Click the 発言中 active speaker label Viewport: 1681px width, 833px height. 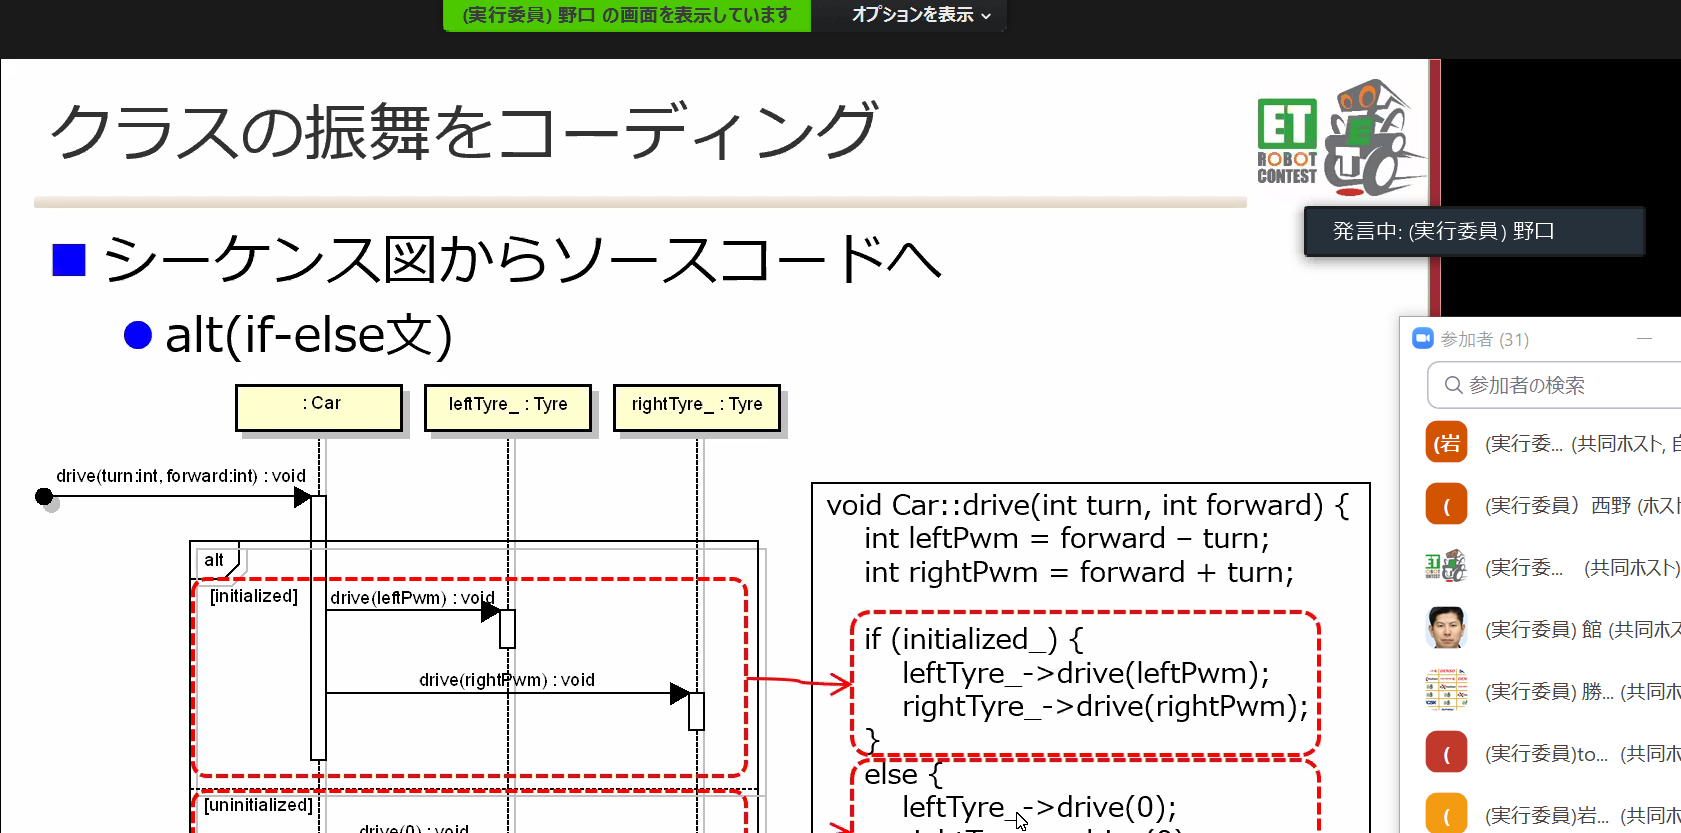pos(1473,232)
